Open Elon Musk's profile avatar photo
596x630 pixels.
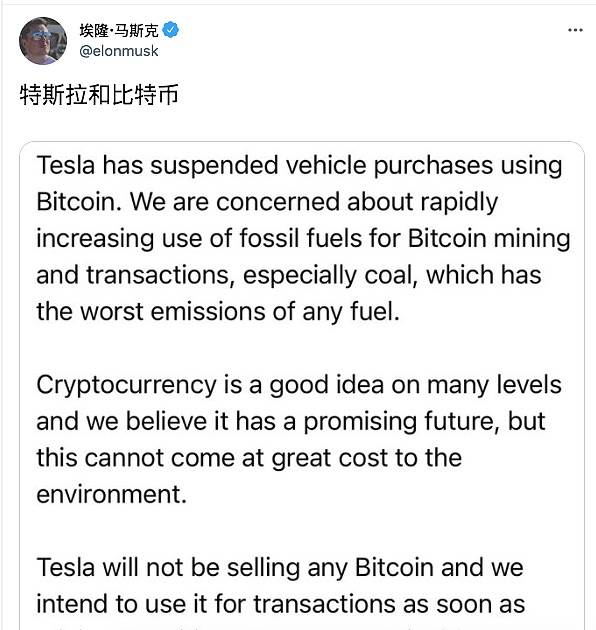tap(43, 41)
